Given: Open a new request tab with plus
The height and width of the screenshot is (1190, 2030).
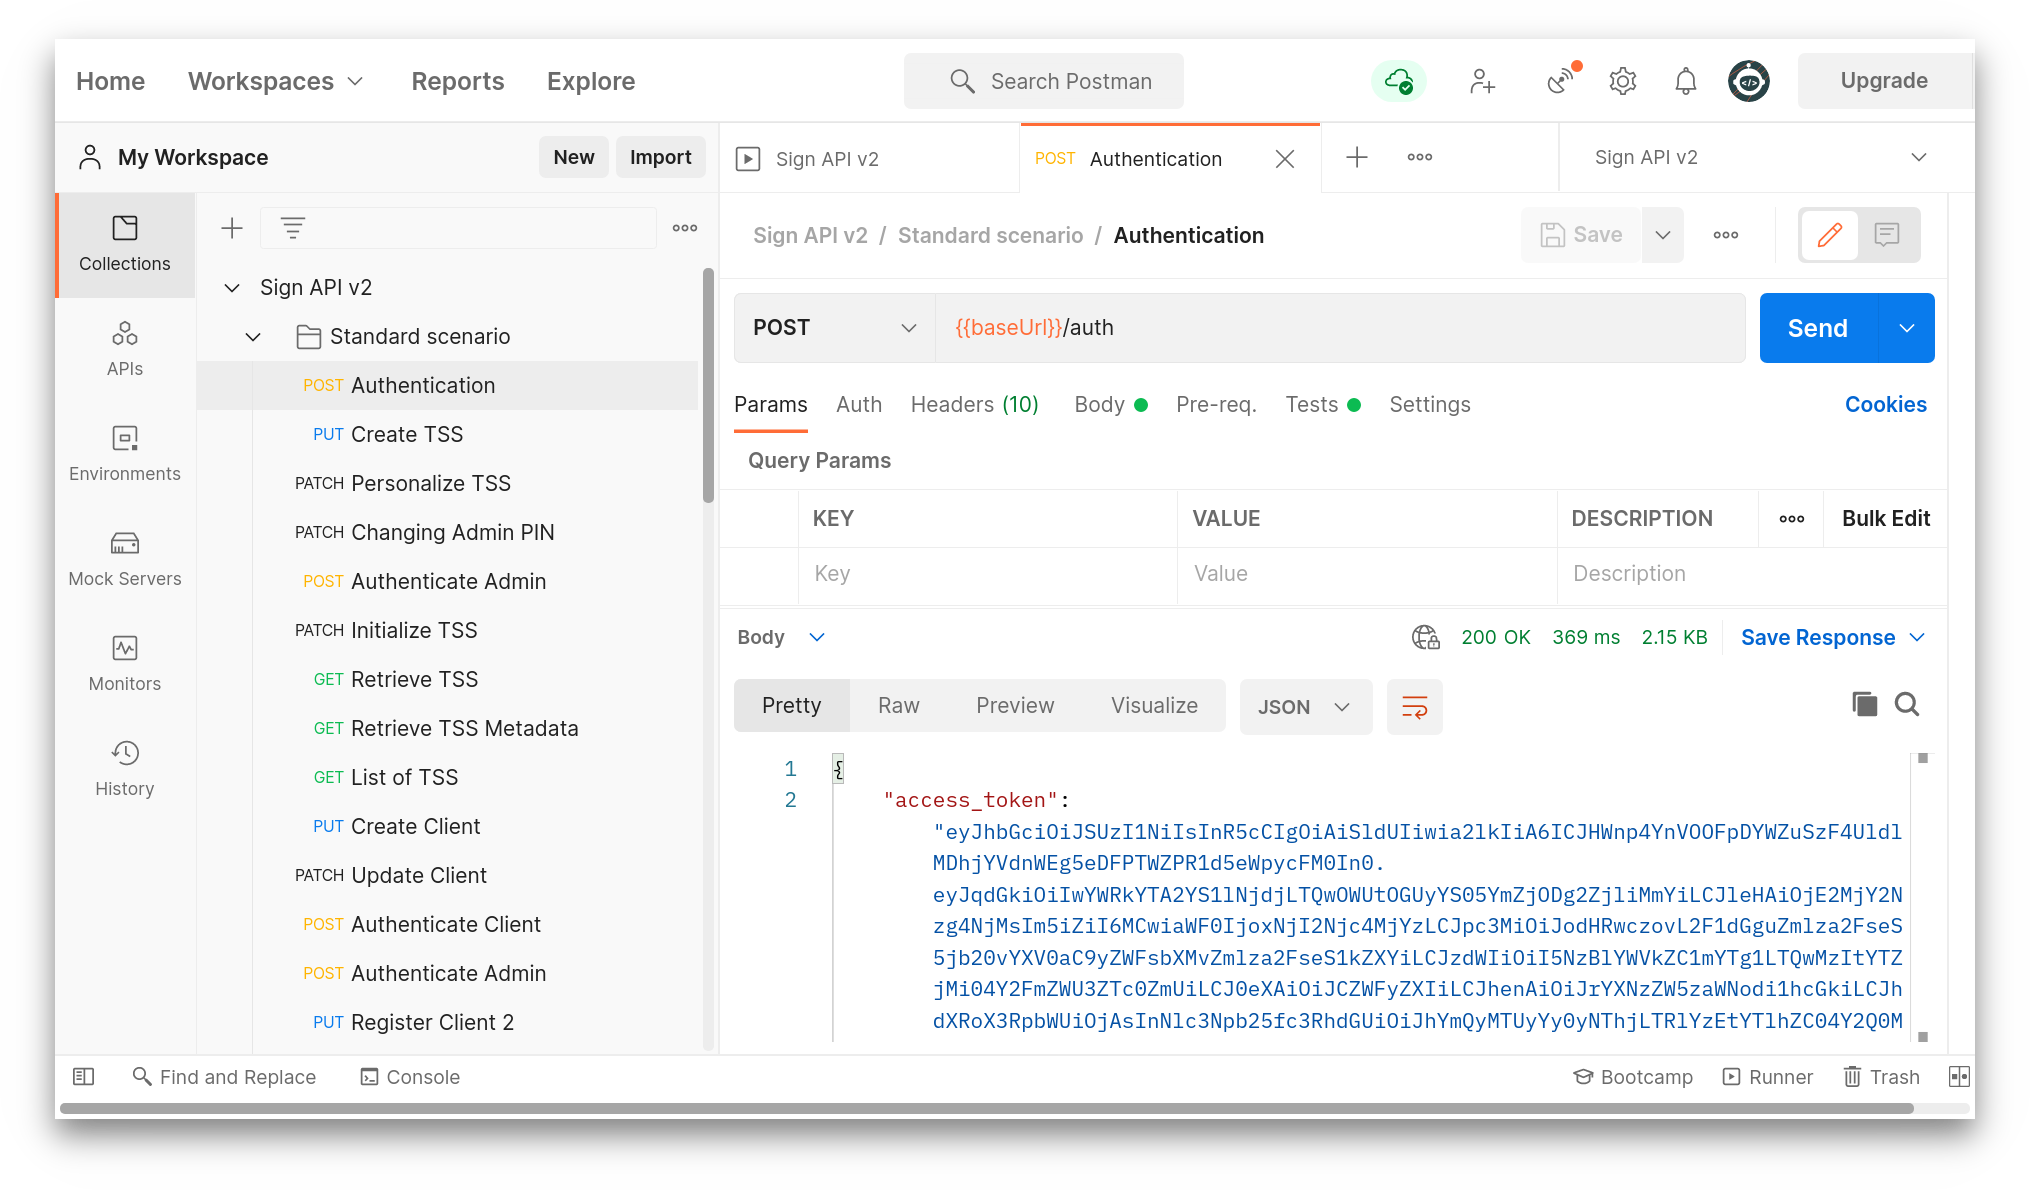Looking at the screenshot, I should point(1356,157).
